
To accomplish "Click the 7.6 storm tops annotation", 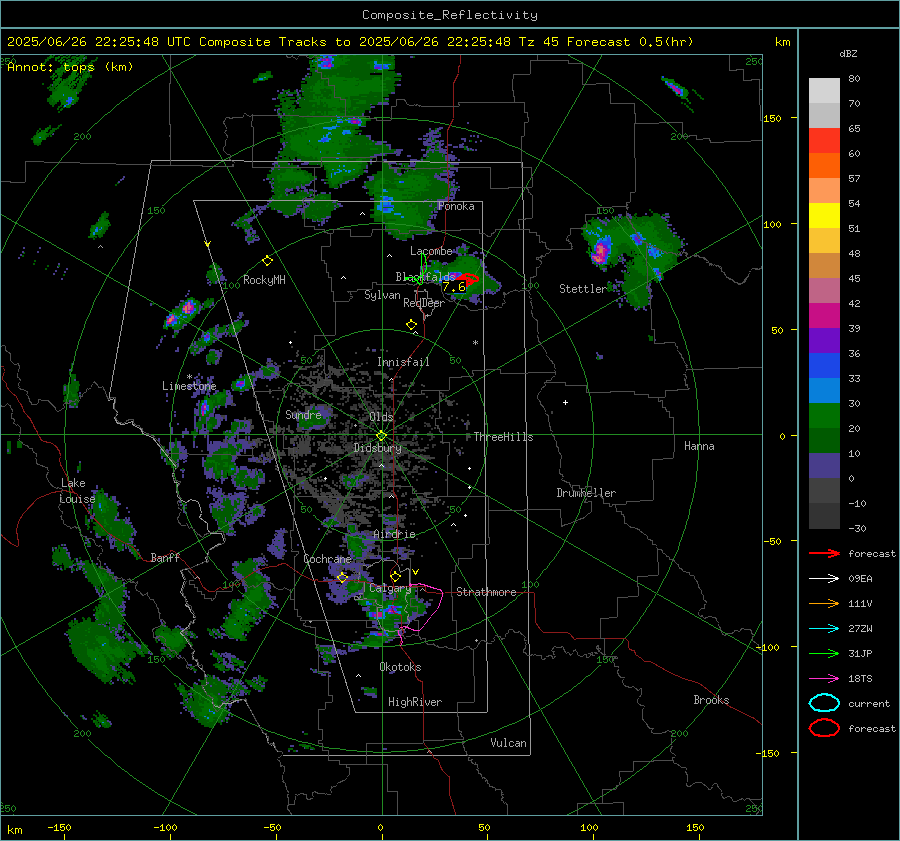I will [453, 287].
